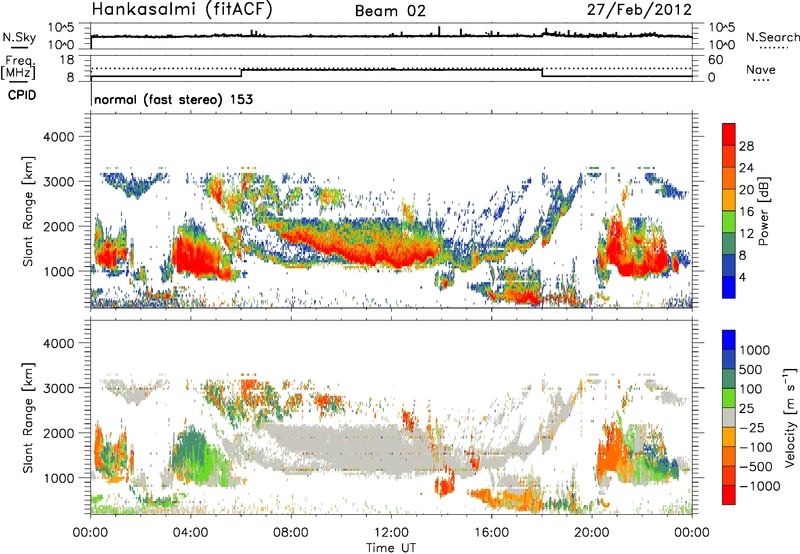
Task: Pick the grey 25 to -25 Velocity colorbar segment
Action: (x=729, y=417)
